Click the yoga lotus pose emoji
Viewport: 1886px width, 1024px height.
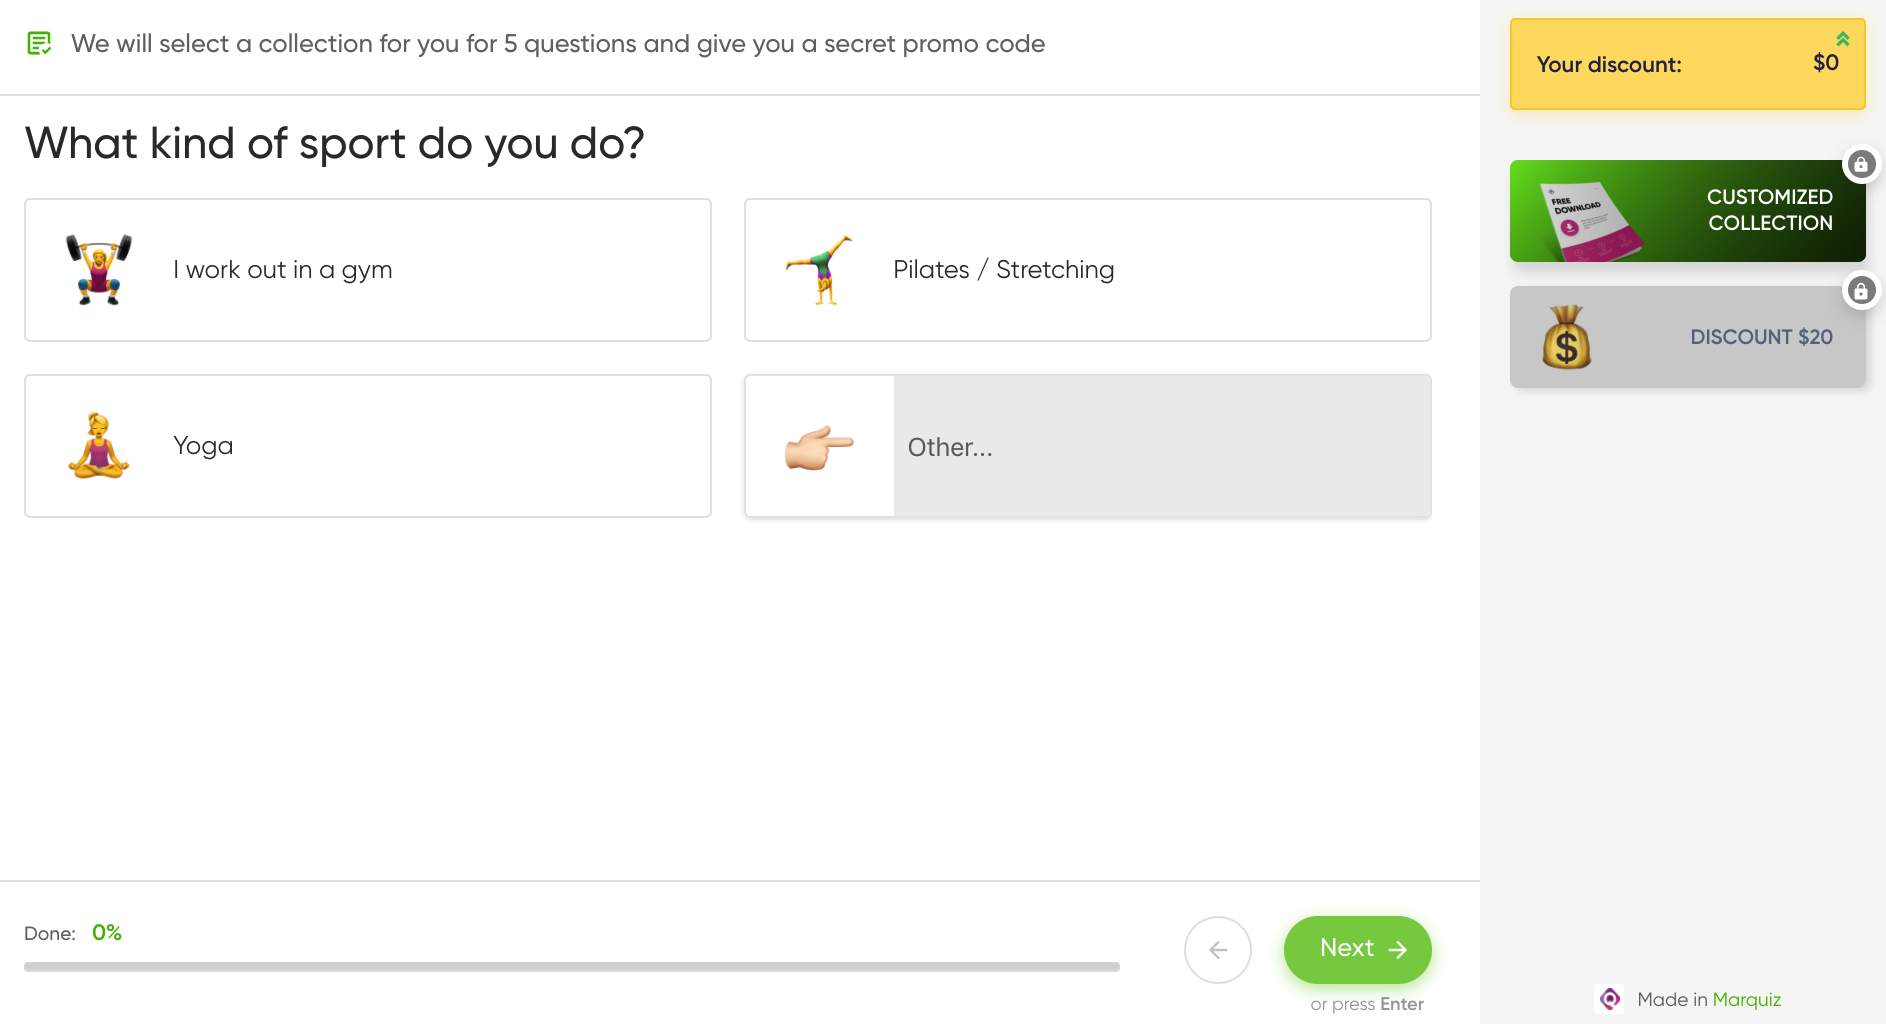[99, 446]
